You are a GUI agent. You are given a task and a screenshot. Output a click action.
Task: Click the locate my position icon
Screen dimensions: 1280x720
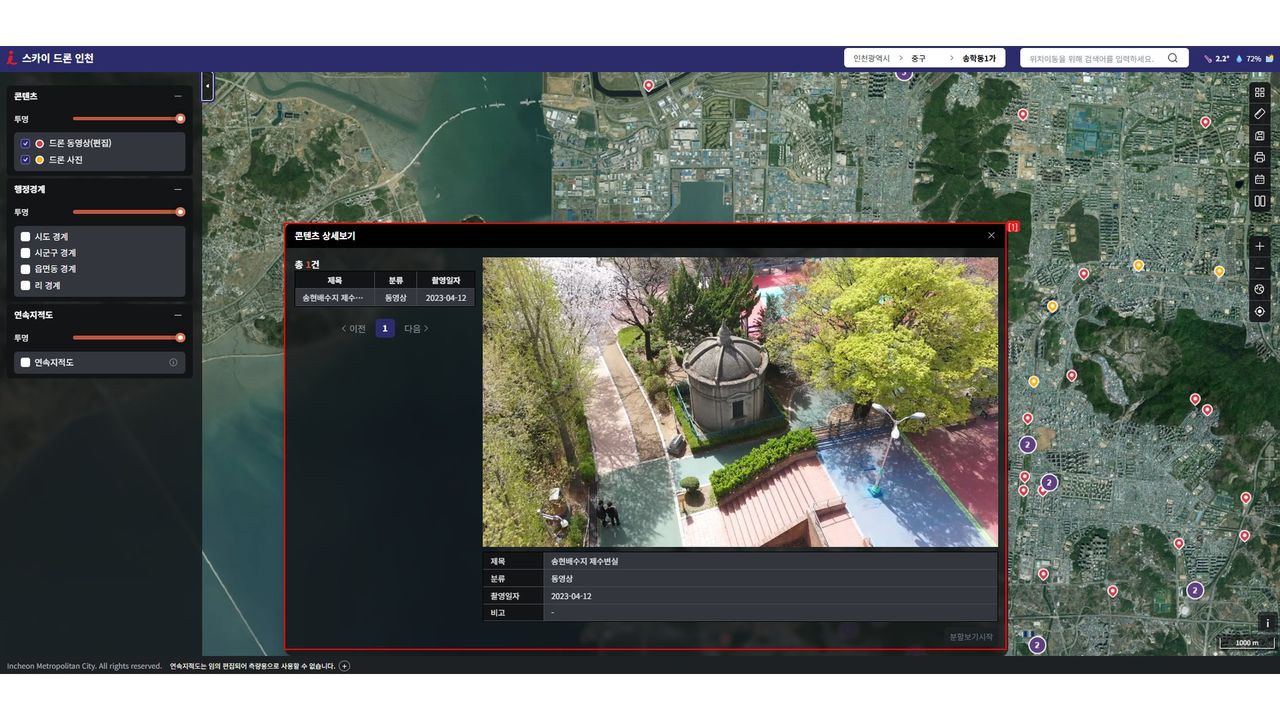point(1259,312)
